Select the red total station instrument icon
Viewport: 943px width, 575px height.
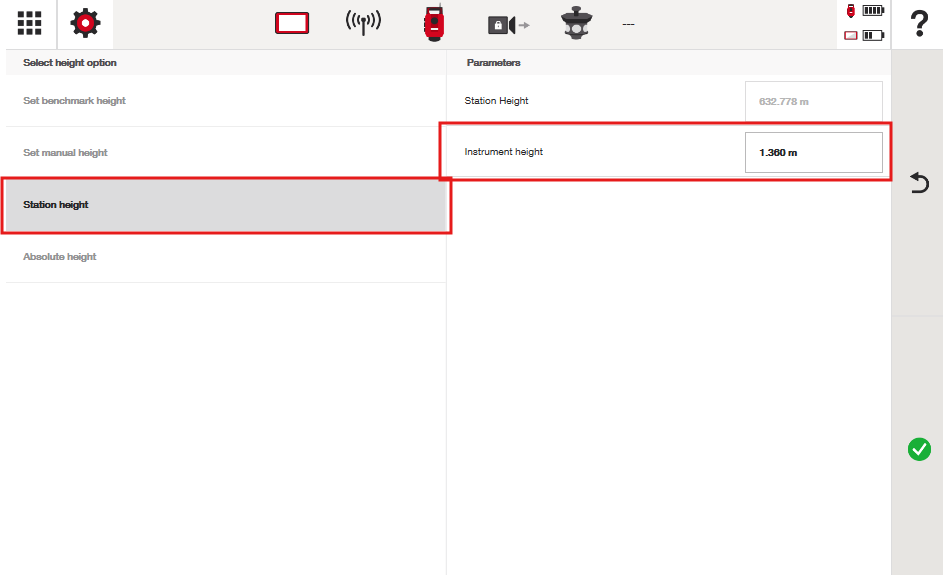(x=433, y=24)
